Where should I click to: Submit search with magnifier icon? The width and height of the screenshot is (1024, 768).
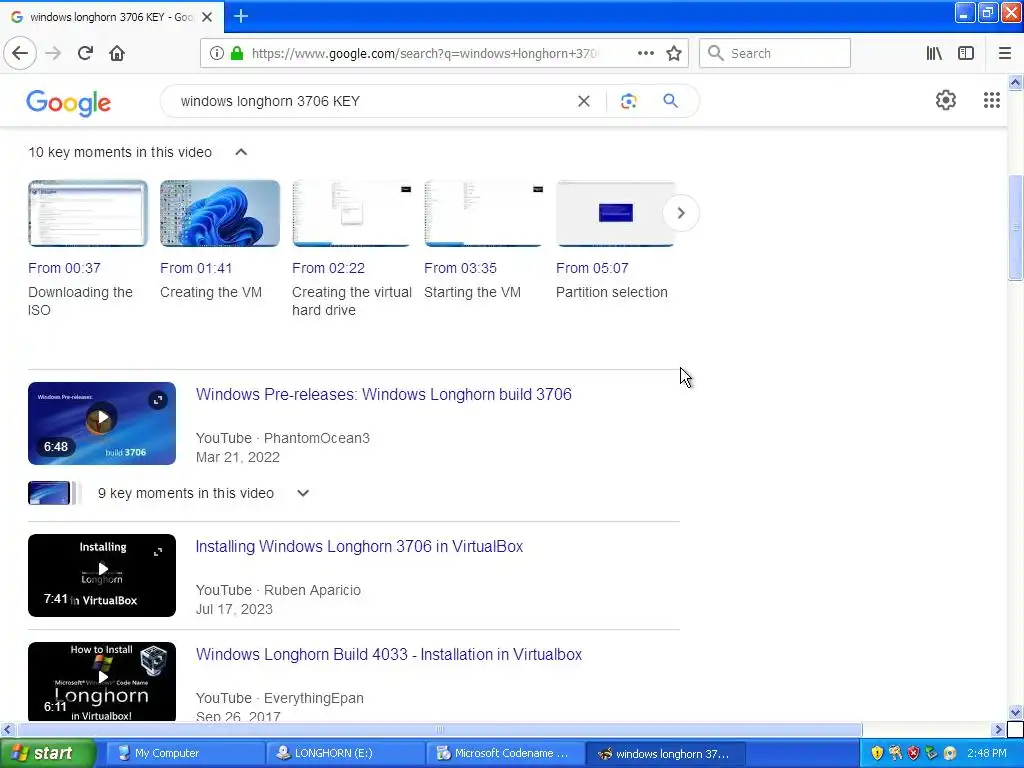[670, 101]
